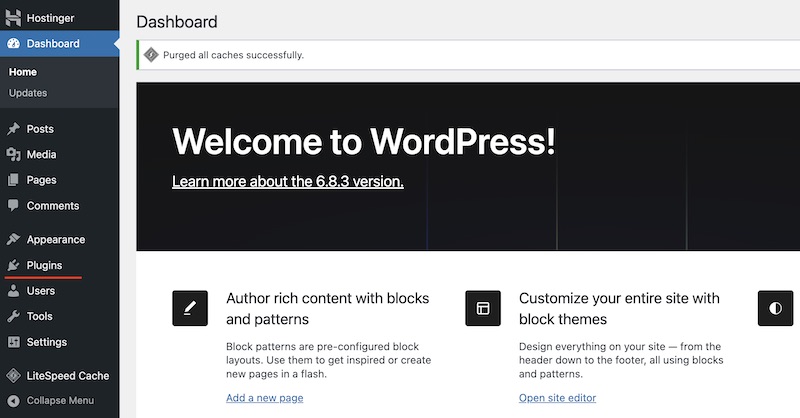Image resolution: width=800 pixels, height=418 pixels.
Task: Open the Plugins menu label
Action: pyautogui.click(x=44, y=265)
